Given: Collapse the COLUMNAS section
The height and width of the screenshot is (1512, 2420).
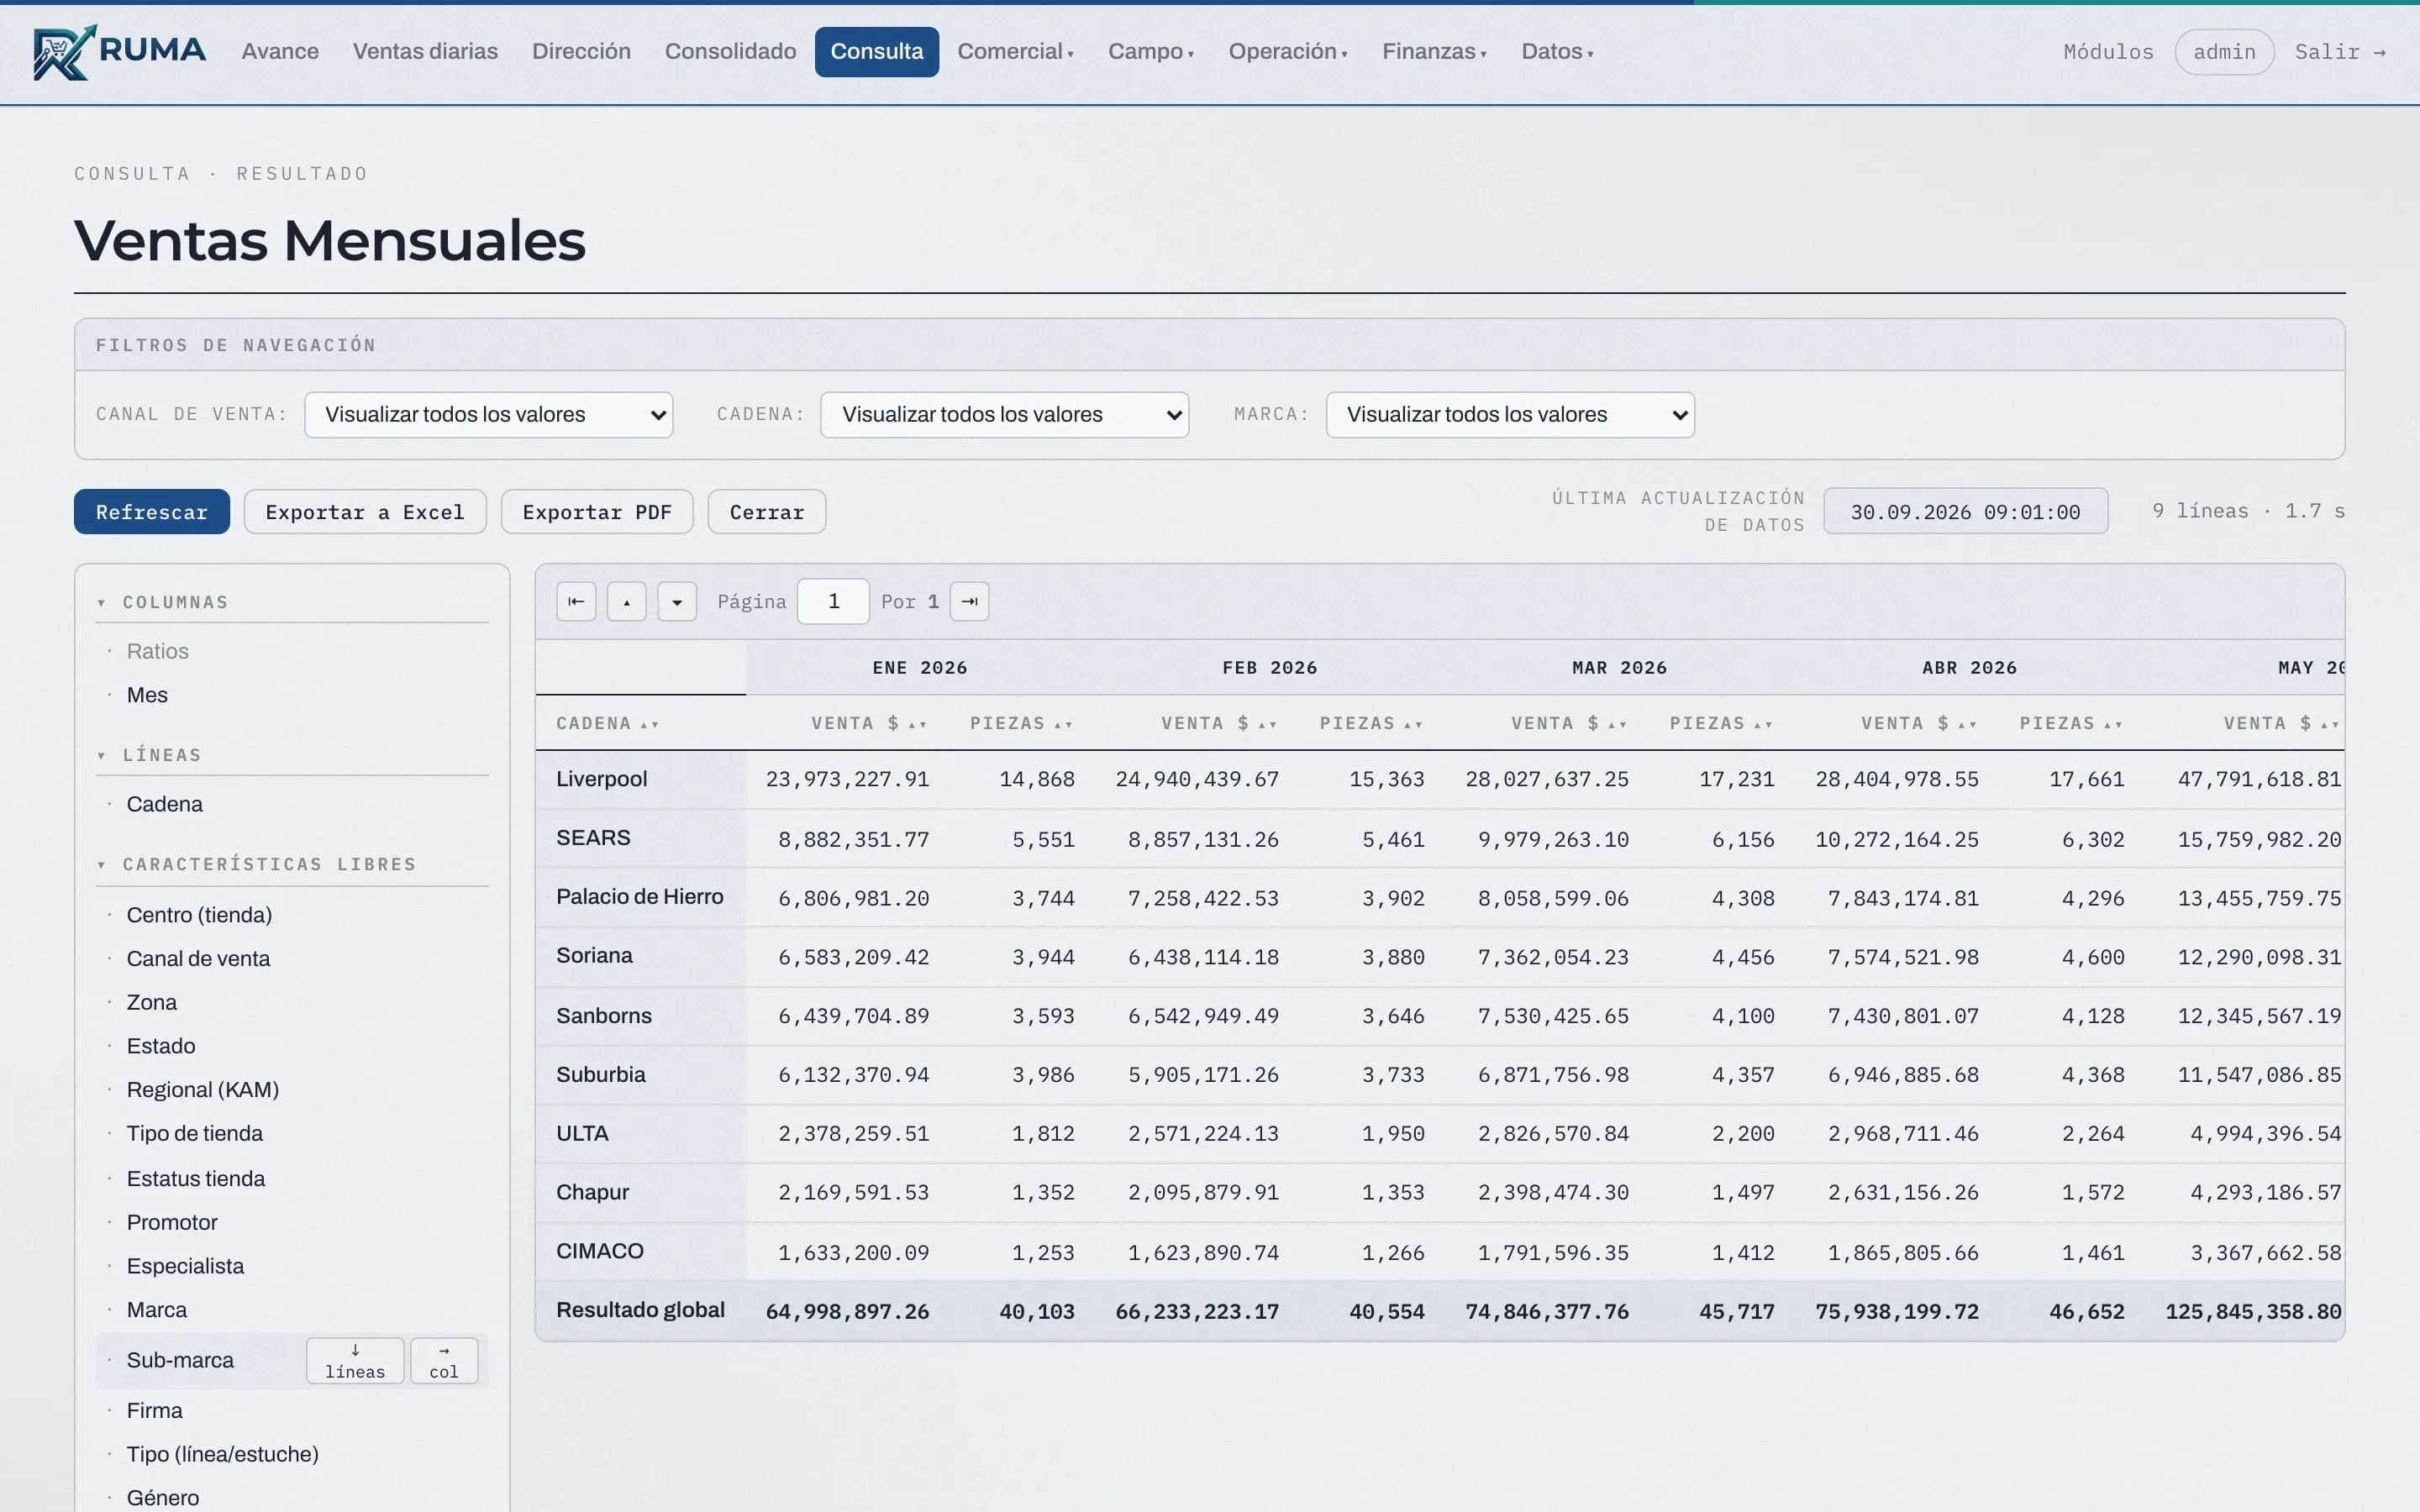Looking at the screenshot, I should click(102, 603).
